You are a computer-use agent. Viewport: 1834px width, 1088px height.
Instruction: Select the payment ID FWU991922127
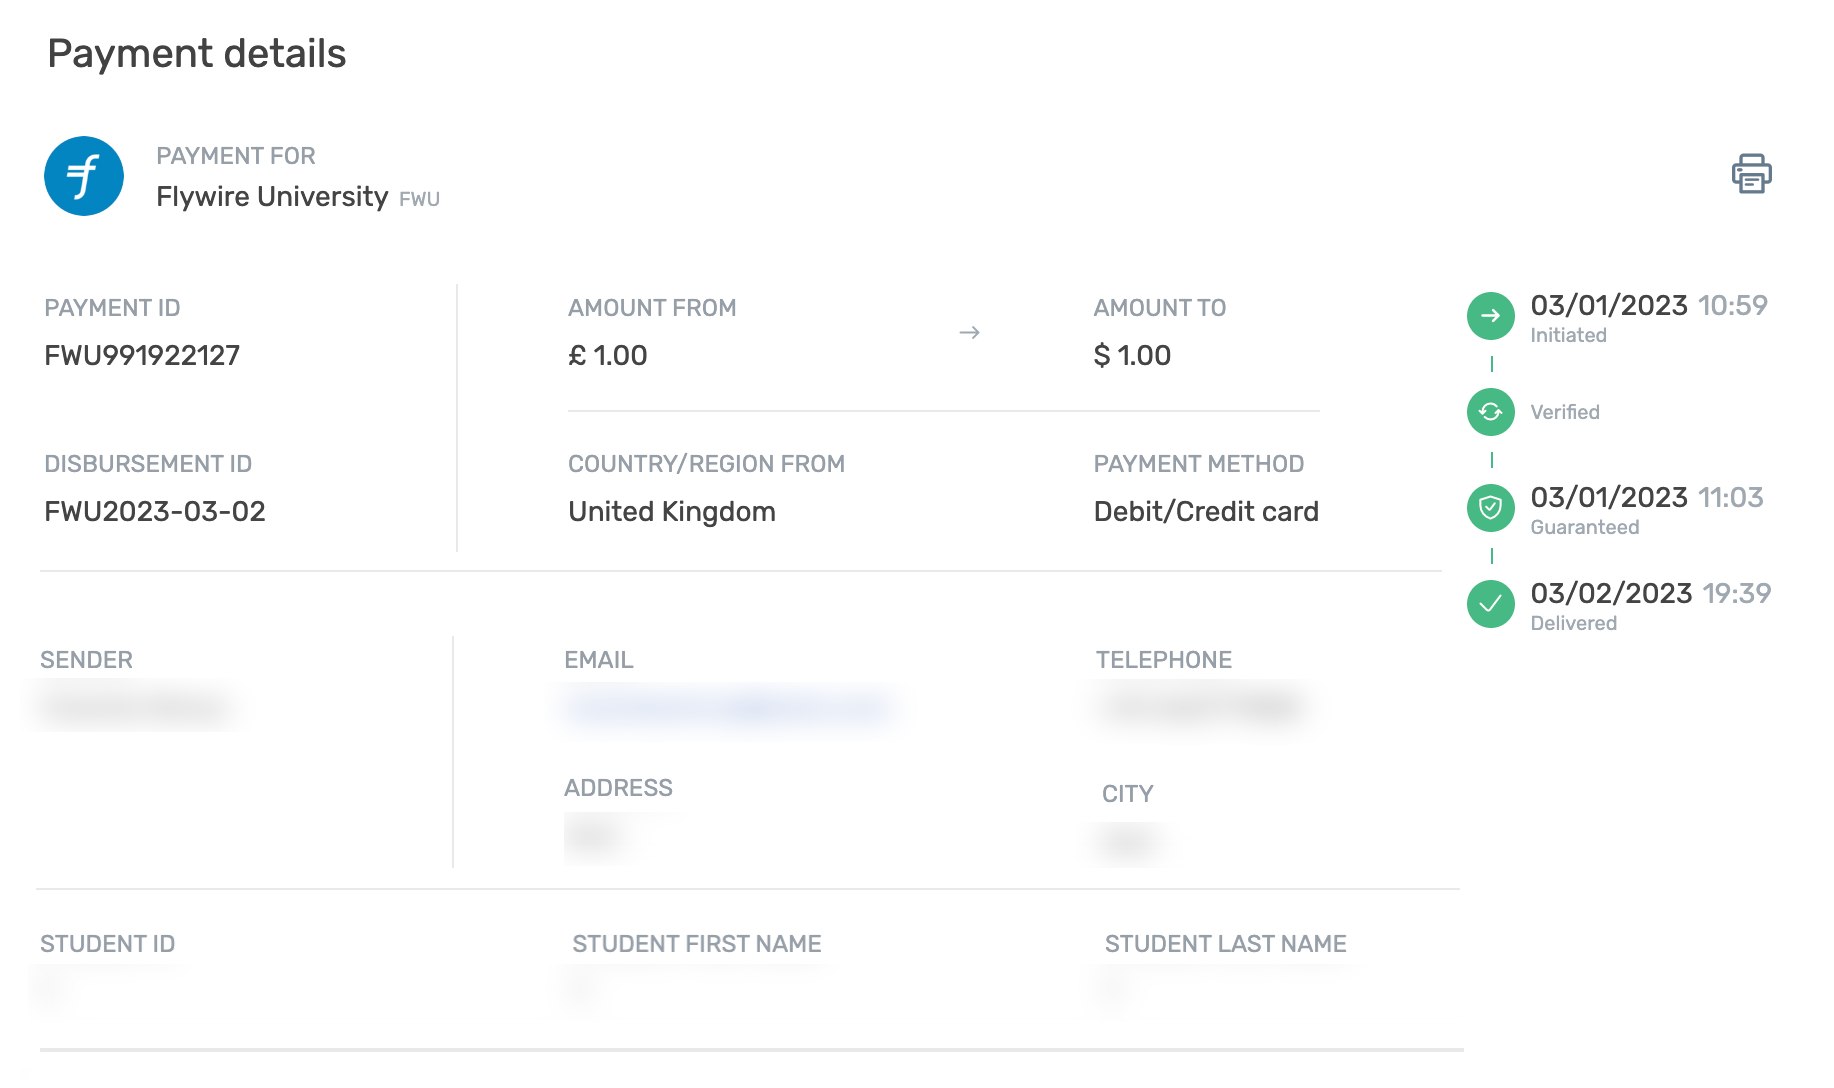[142, 355]
